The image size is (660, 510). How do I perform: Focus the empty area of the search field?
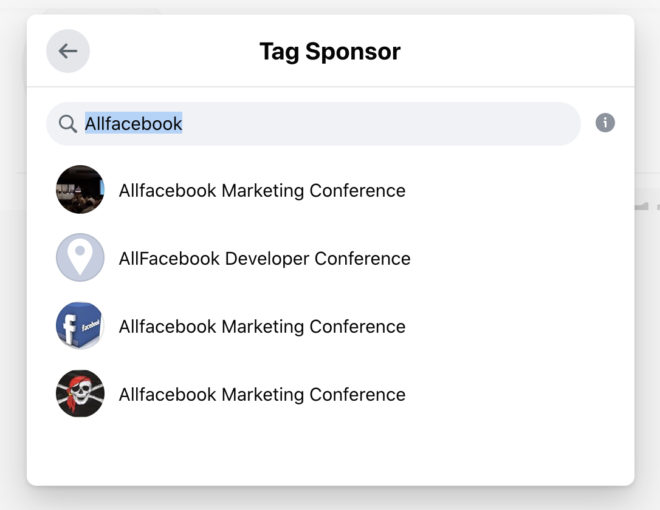click(379, 124)
